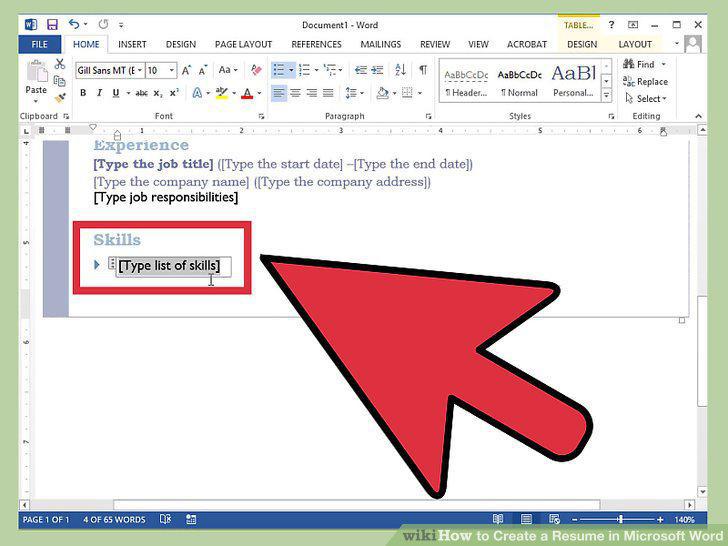The image size is (728, 546).
Task: Click the Paste clipboard icon
Action: pyautogui.click(x=37, y=70)
